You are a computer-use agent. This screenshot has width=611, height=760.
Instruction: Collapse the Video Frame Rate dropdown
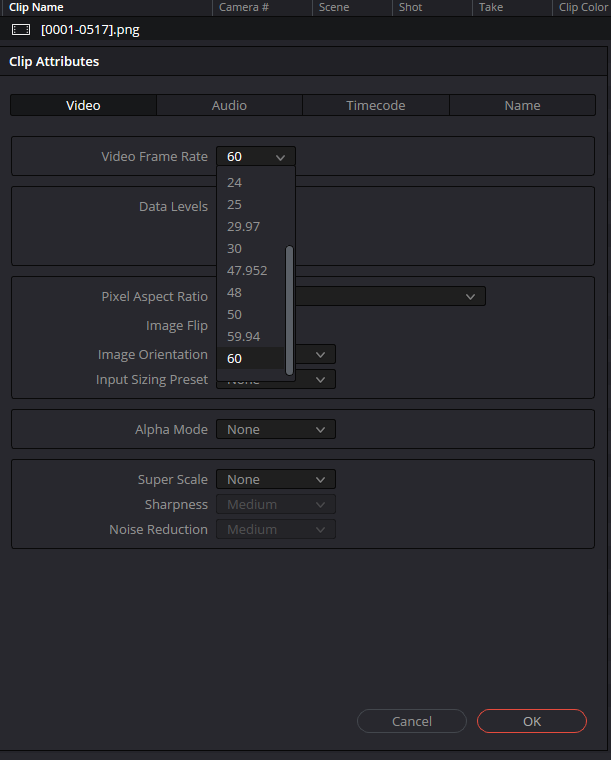(256, 157)
